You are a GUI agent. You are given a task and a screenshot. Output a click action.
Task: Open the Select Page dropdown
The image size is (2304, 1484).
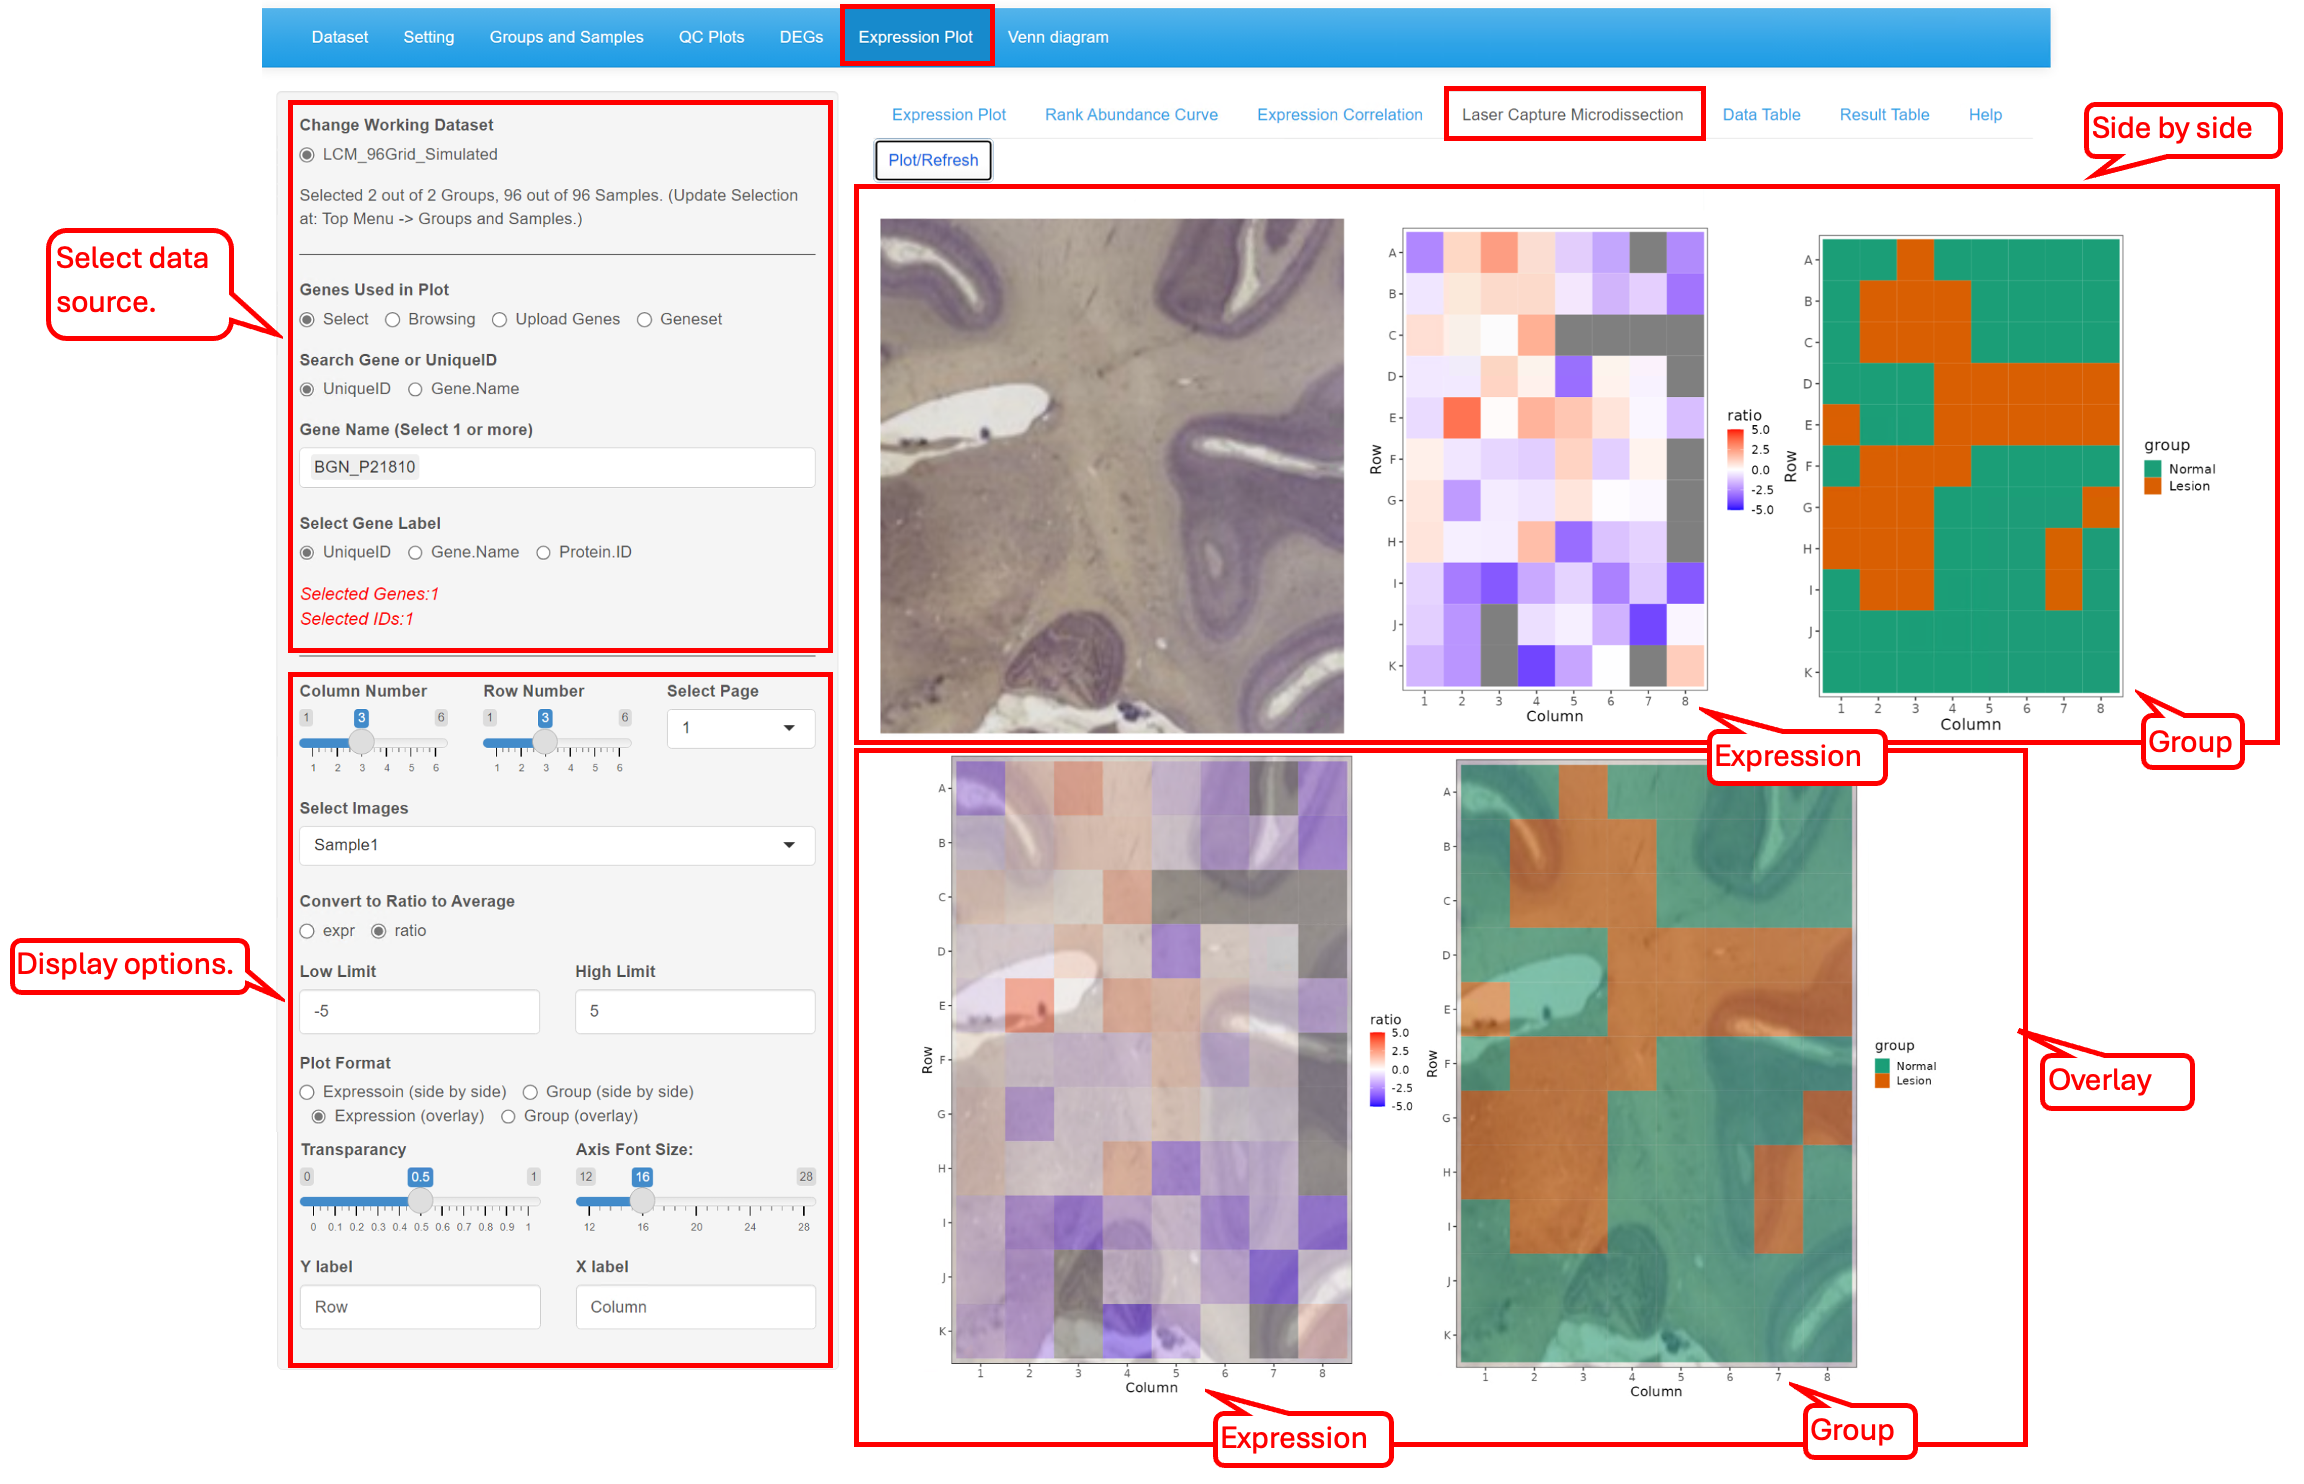click(740, 728)
